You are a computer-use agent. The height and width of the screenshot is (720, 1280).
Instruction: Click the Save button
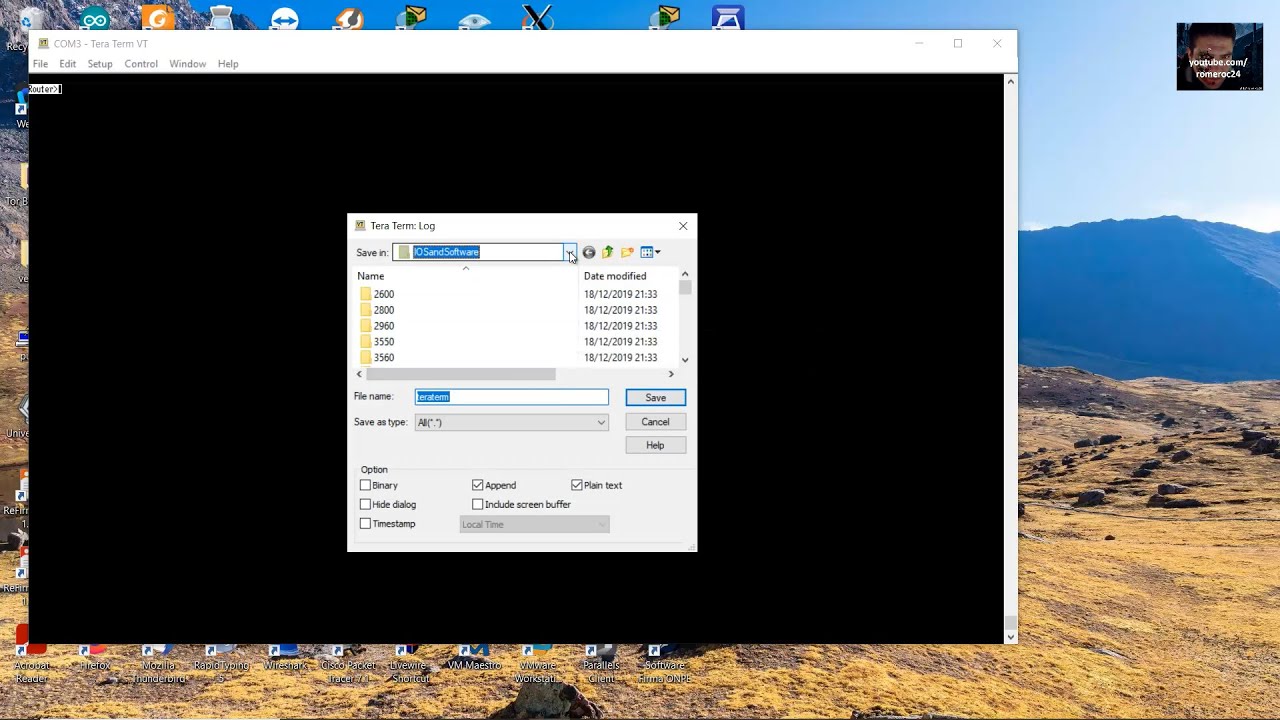pyautogui.click(x=656, y=398)
